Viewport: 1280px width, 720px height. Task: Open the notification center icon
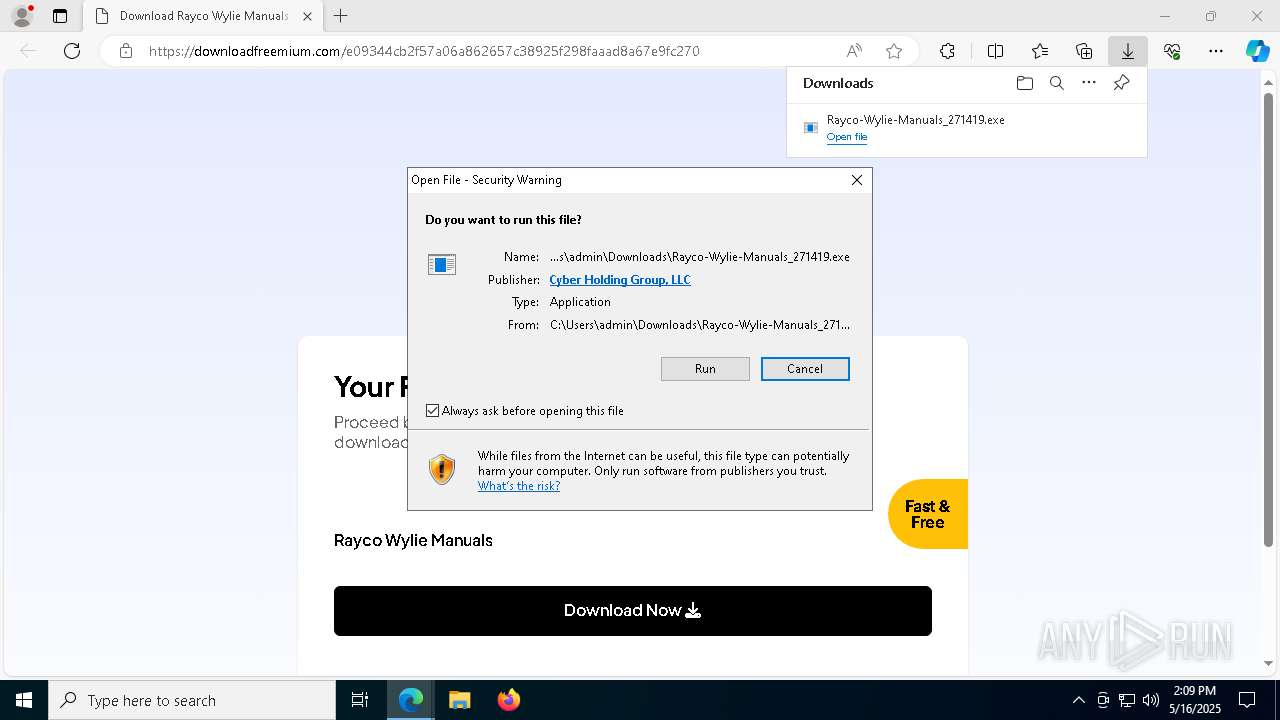[x=1248, y=700]
